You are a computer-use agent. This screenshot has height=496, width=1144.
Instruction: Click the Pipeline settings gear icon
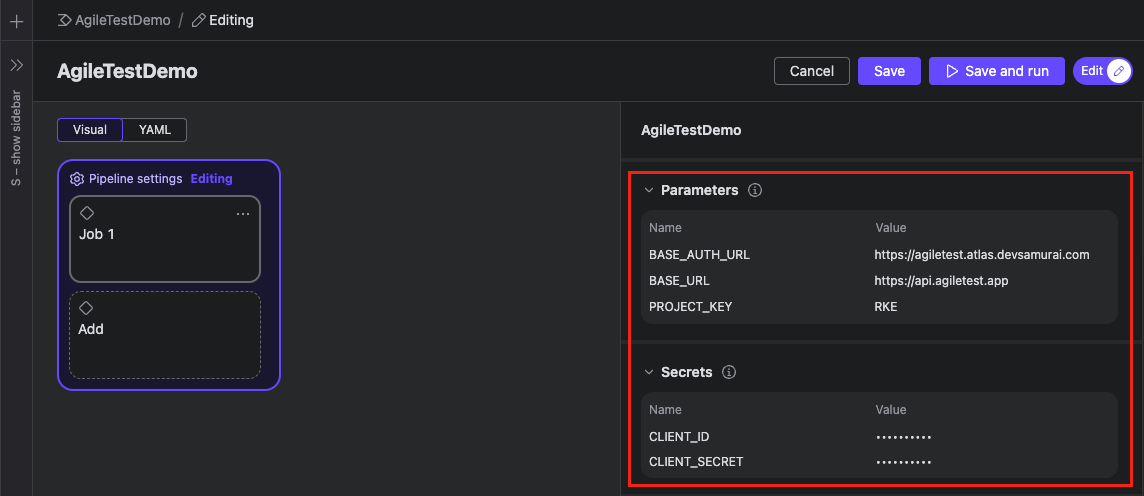coord(77,179)
